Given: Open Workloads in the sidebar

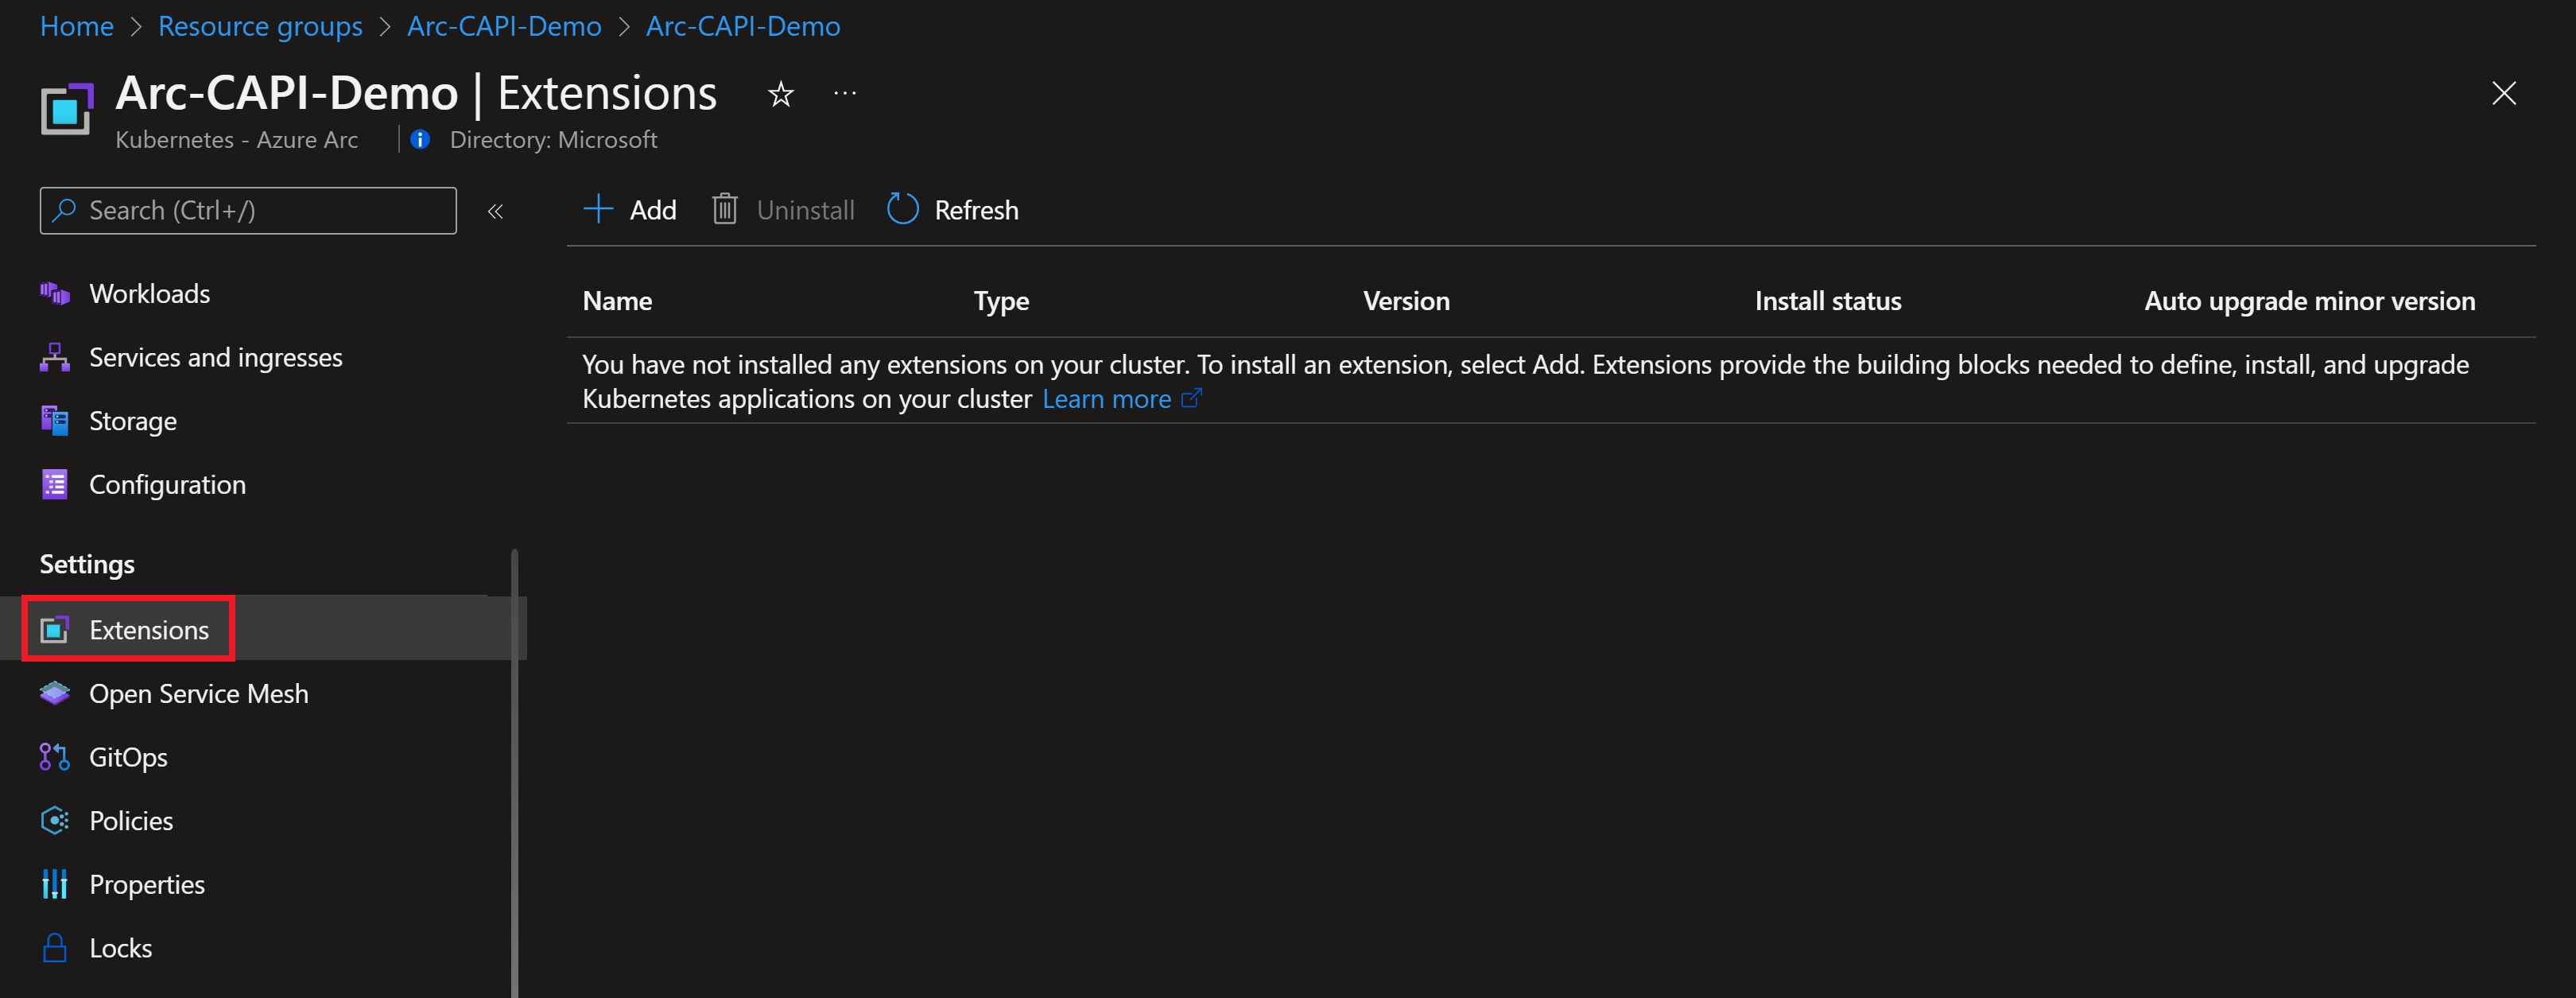Looking at the screenshot, I should [x=150, y=294].
